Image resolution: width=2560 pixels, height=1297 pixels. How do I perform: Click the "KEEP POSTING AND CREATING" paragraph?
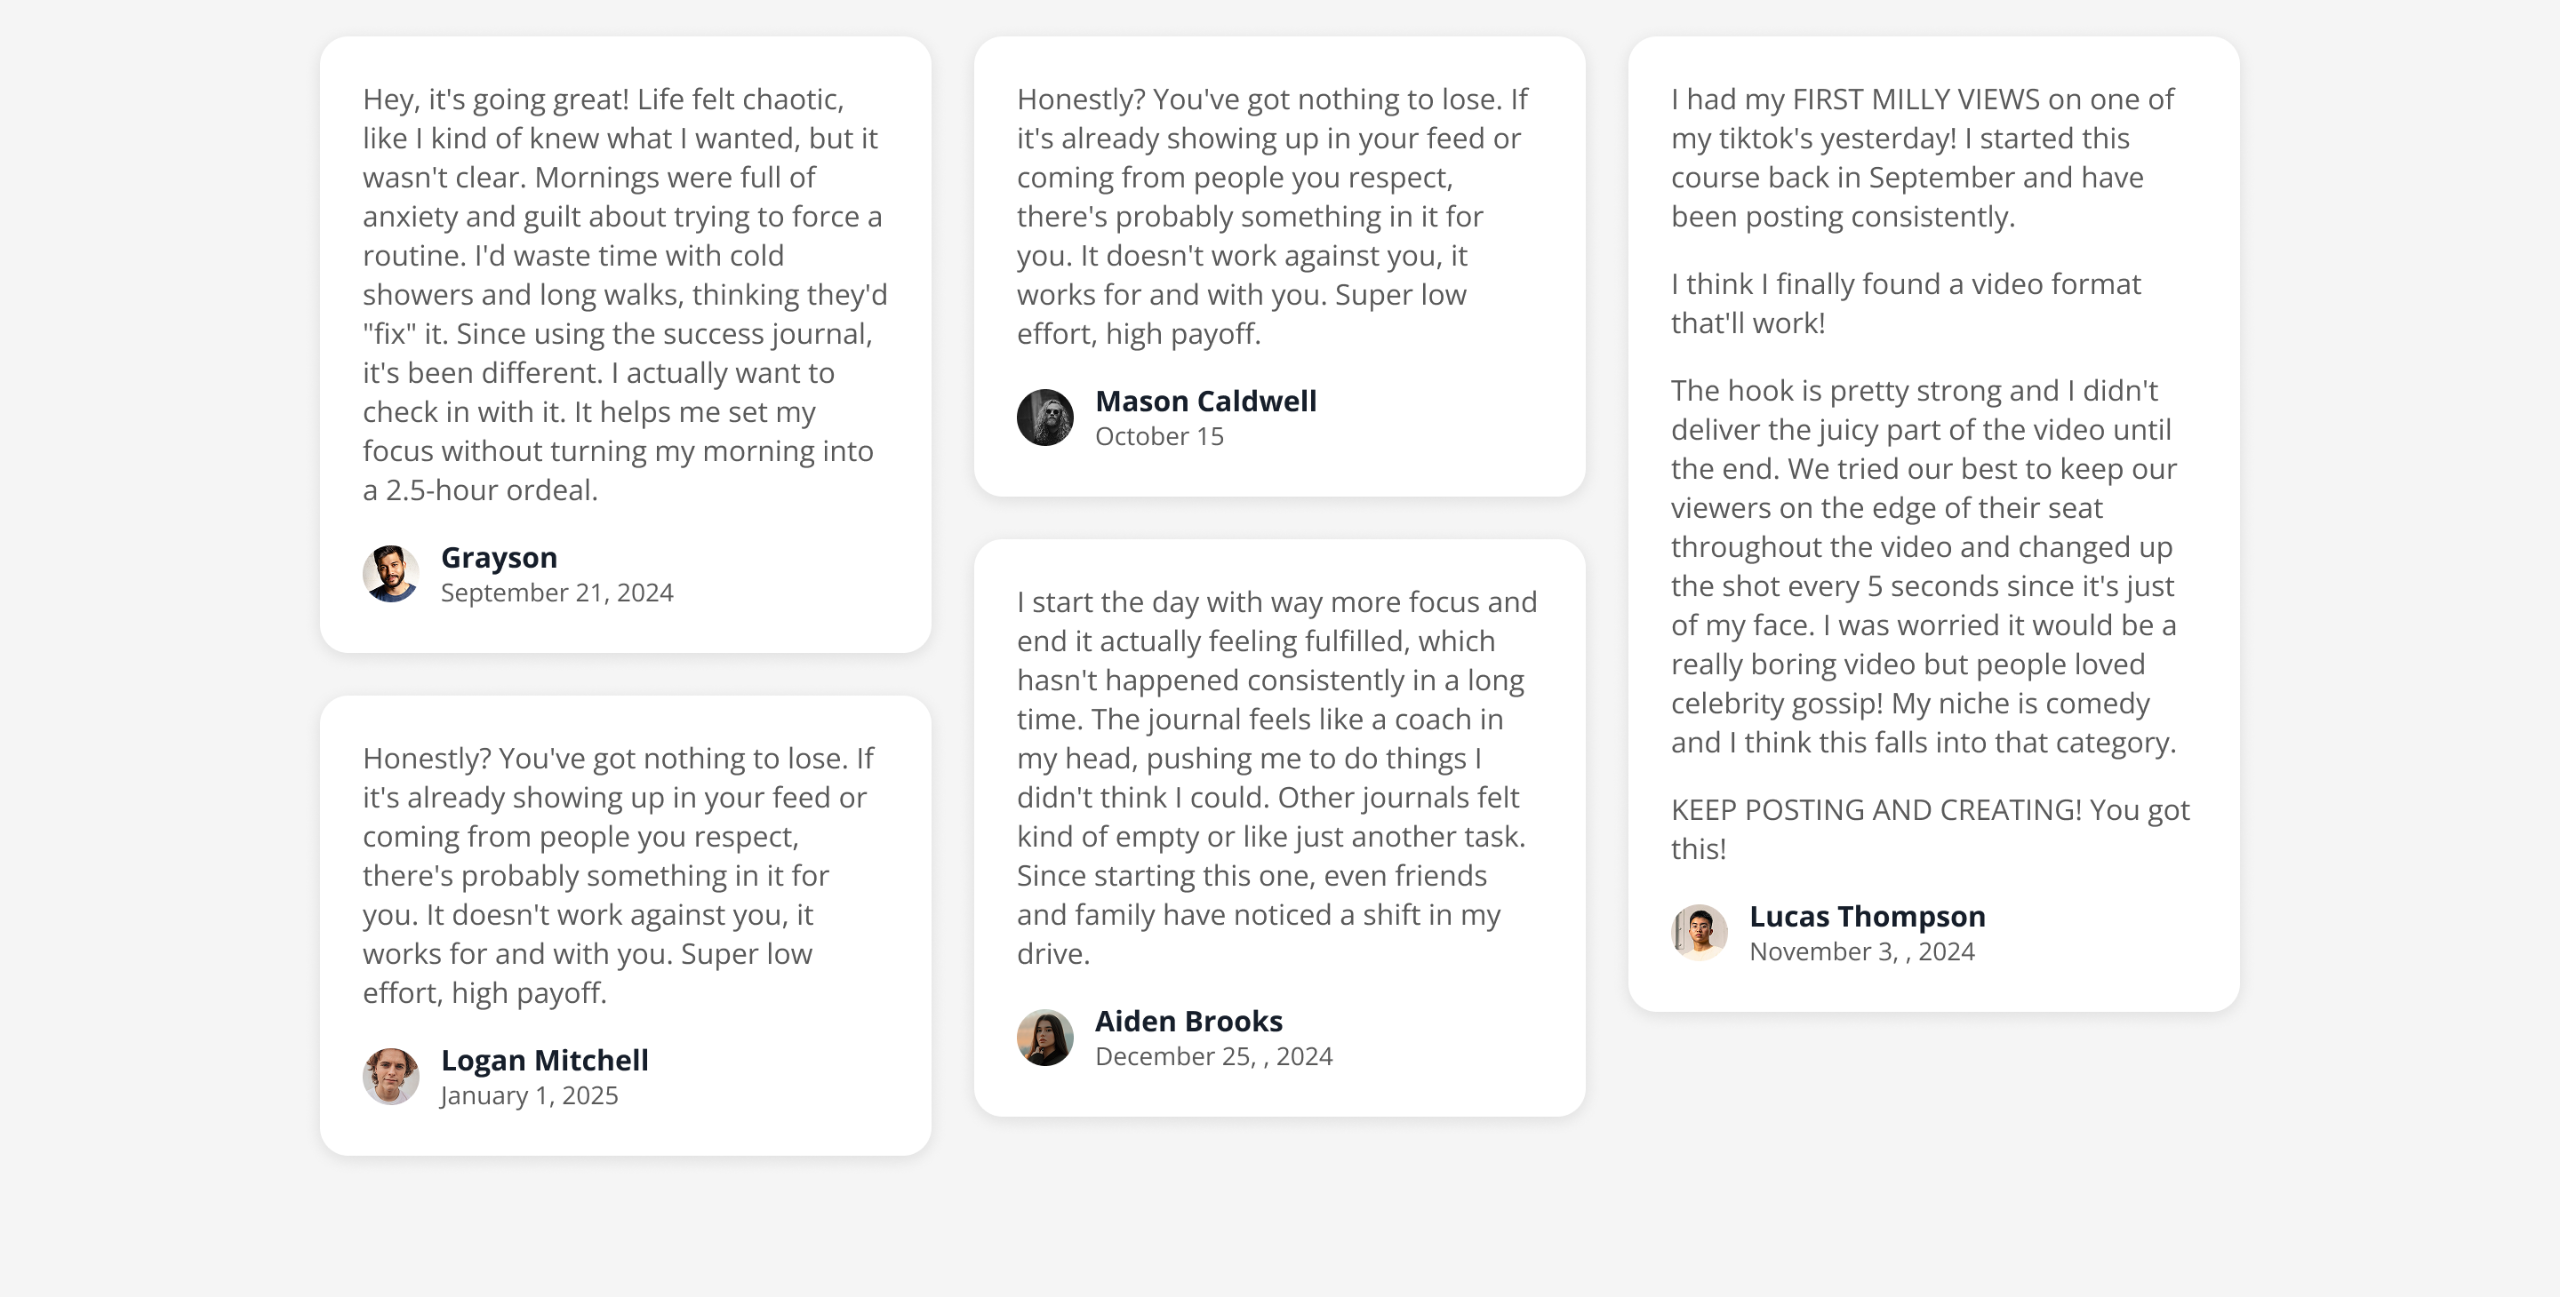[1929, 829]
